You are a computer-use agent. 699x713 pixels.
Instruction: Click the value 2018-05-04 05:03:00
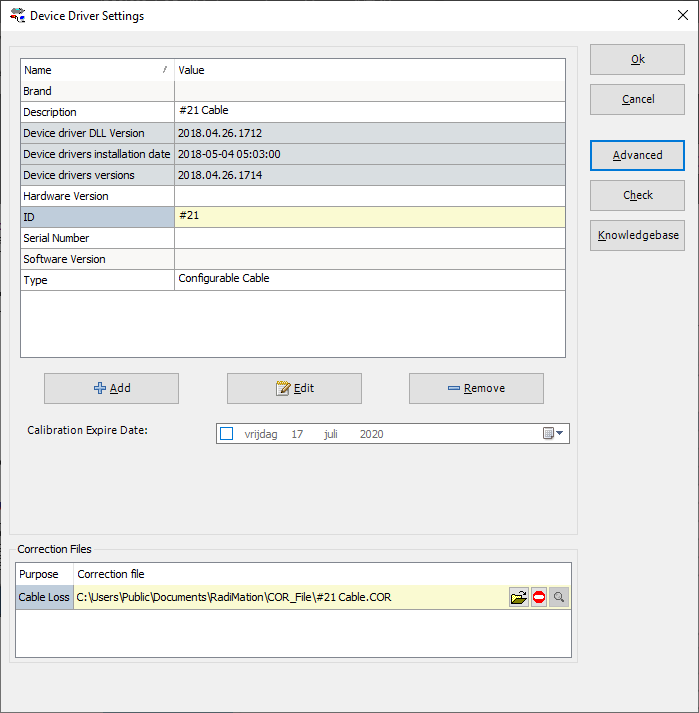[229, 154]
